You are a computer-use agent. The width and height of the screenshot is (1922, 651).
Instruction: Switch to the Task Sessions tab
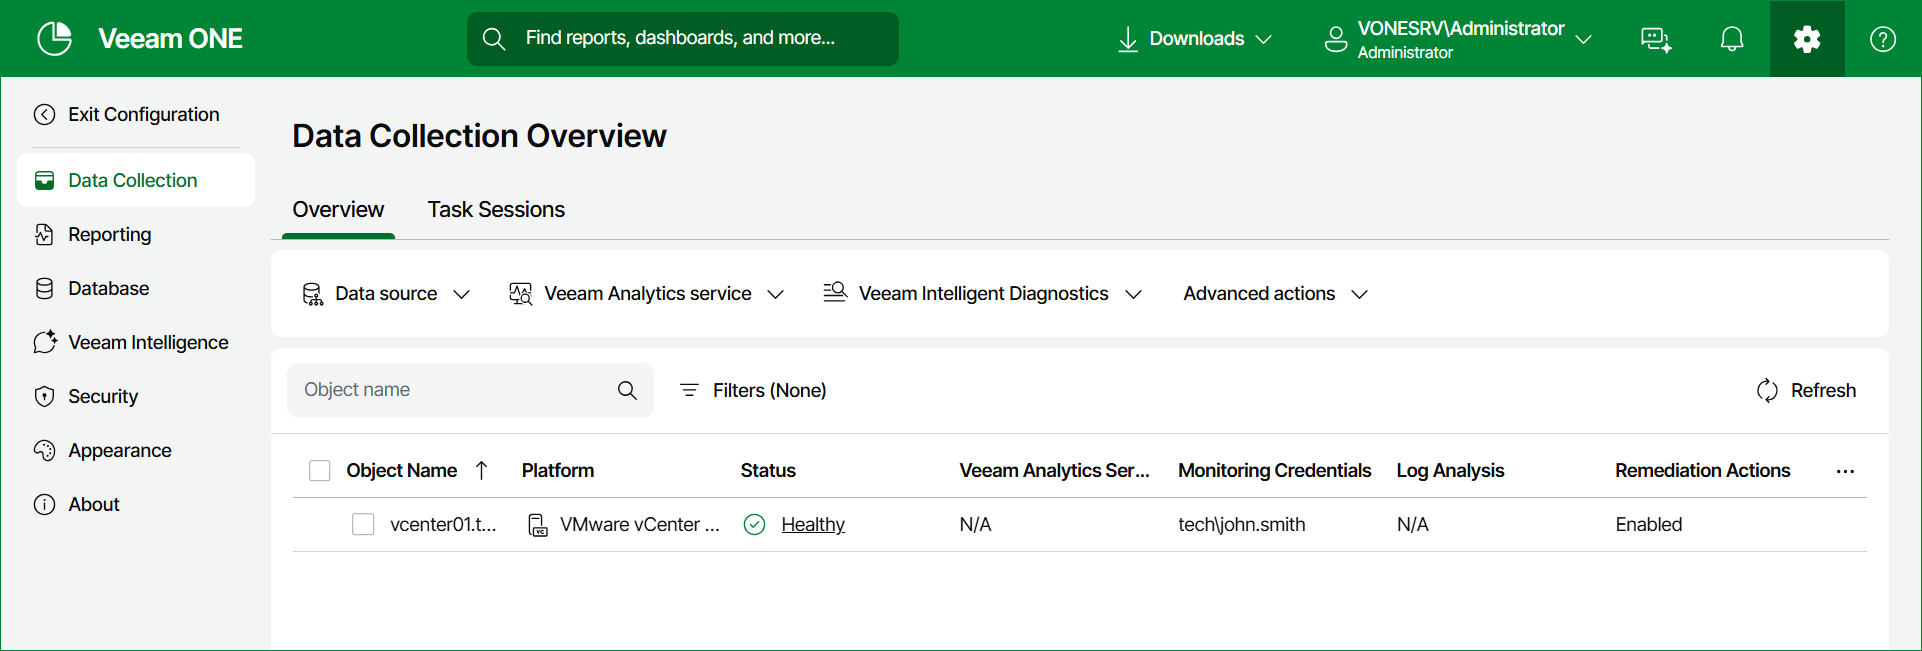tap(496, 209)
